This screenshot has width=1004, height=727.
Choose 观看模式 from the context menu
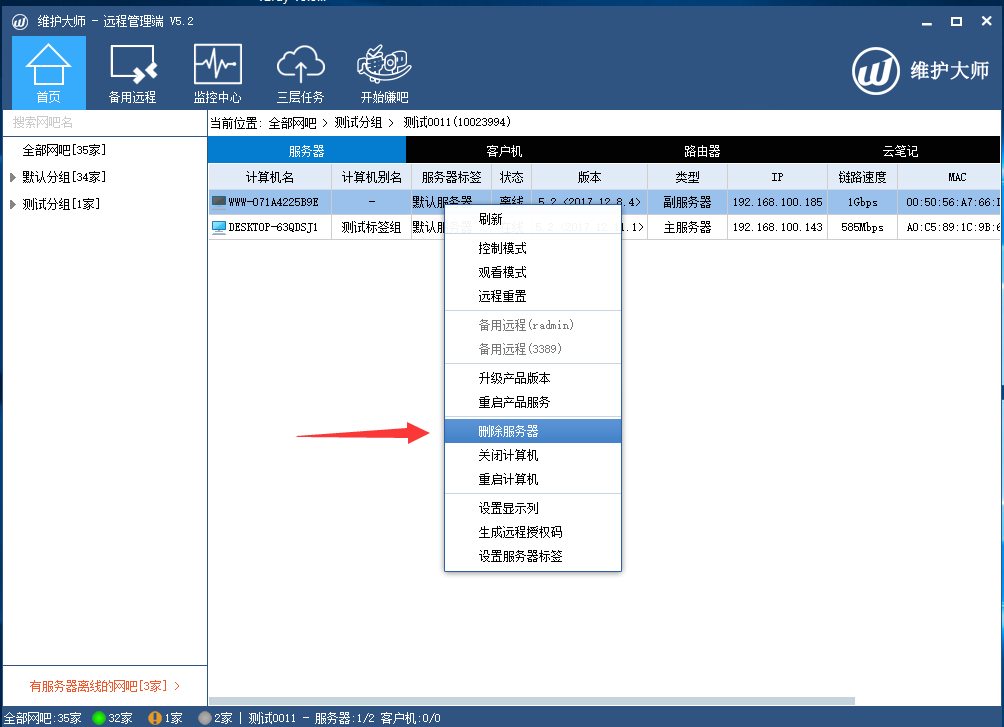[x=533, y=272]
